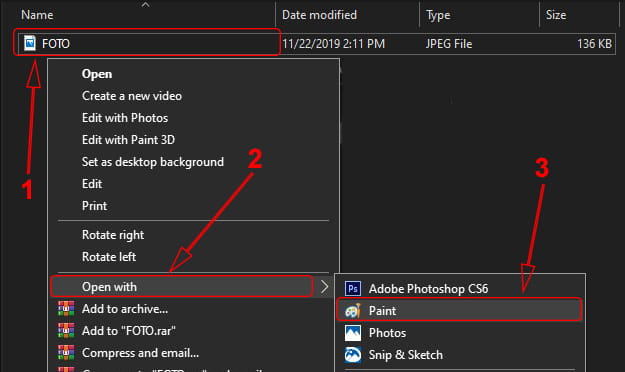Choose Add to "FOTO.rar"
The image size is (625, 372).
click(129, 331)
